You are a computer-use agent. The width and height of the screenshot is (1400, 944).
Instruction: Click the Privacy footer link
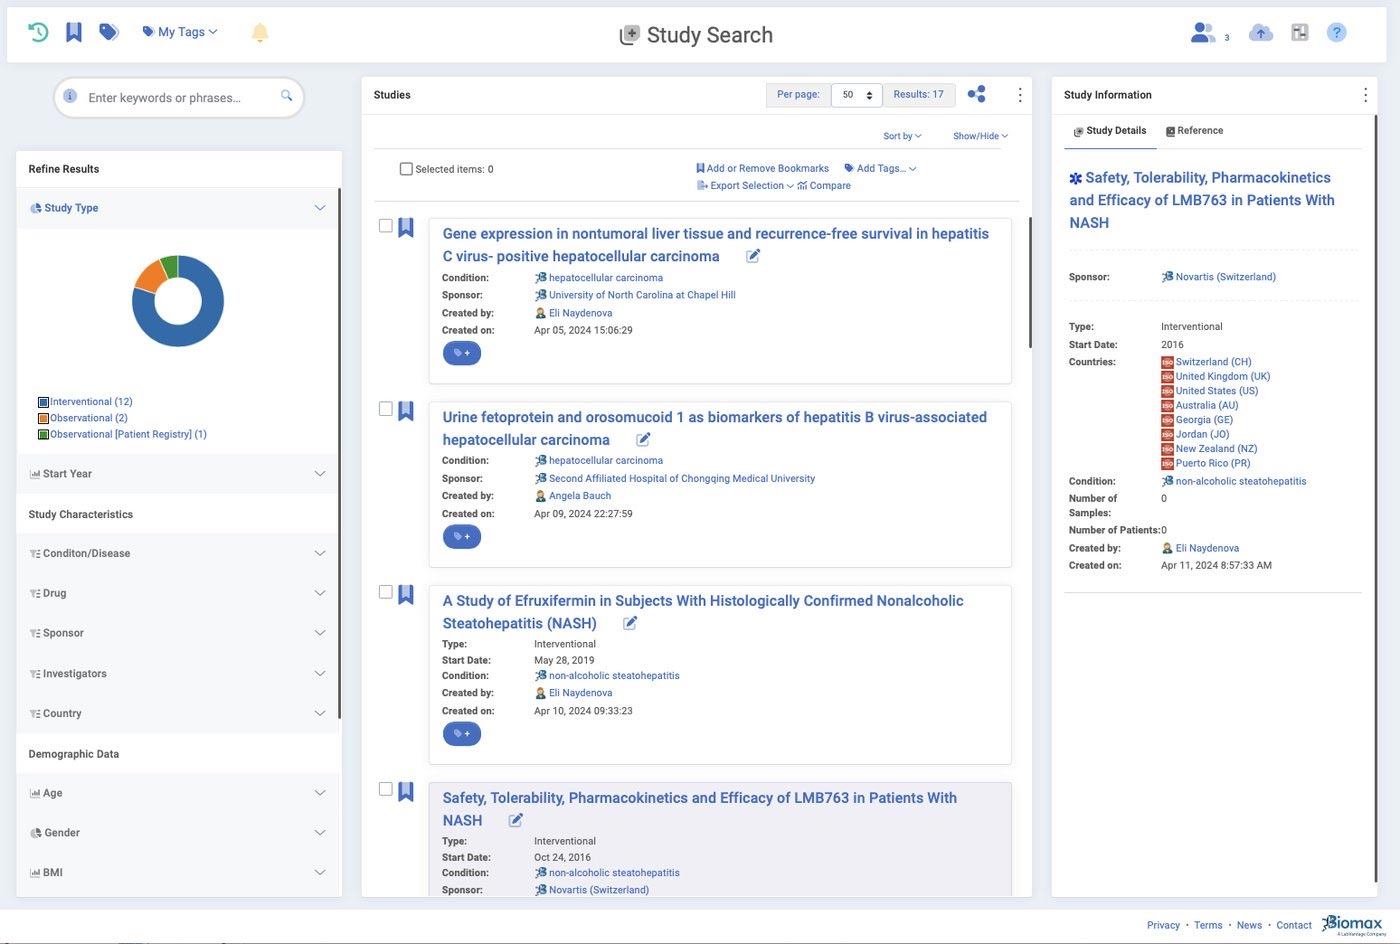[x=1163, y=925]
